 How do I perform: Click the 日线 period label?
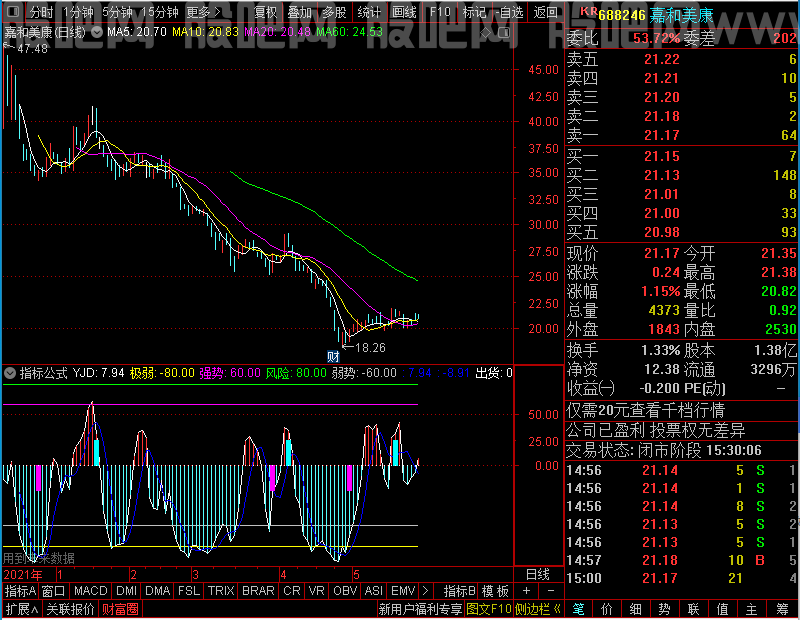[x=538, y=575]
